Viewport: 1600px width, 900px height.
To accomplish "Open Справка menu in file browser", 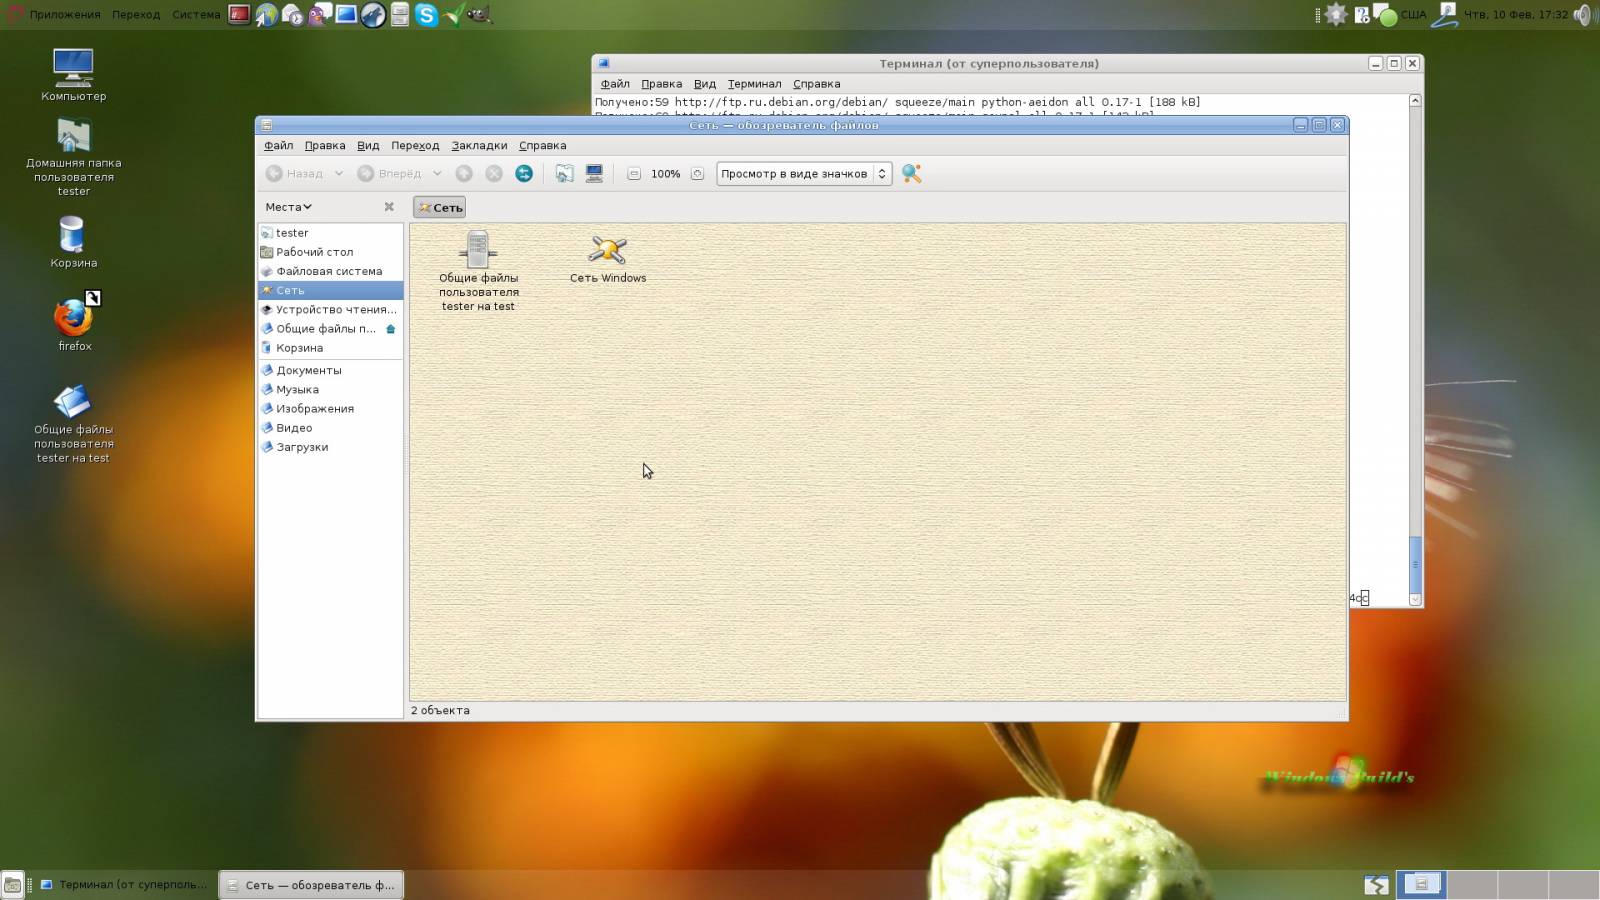I will pyautogui.click(x=542, y=145).
